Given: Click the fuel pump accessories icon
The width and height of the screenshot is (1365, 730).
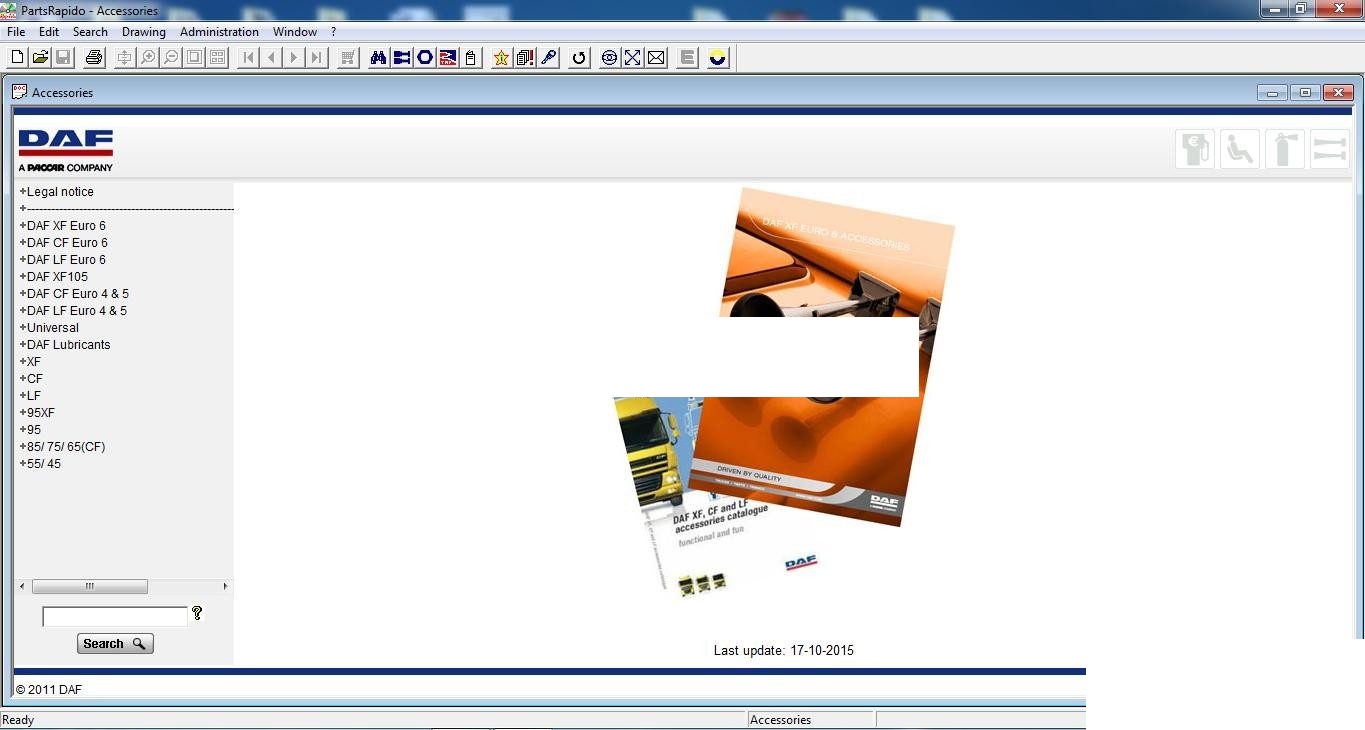Looking at the screenshot, I should pos(1195,150).
